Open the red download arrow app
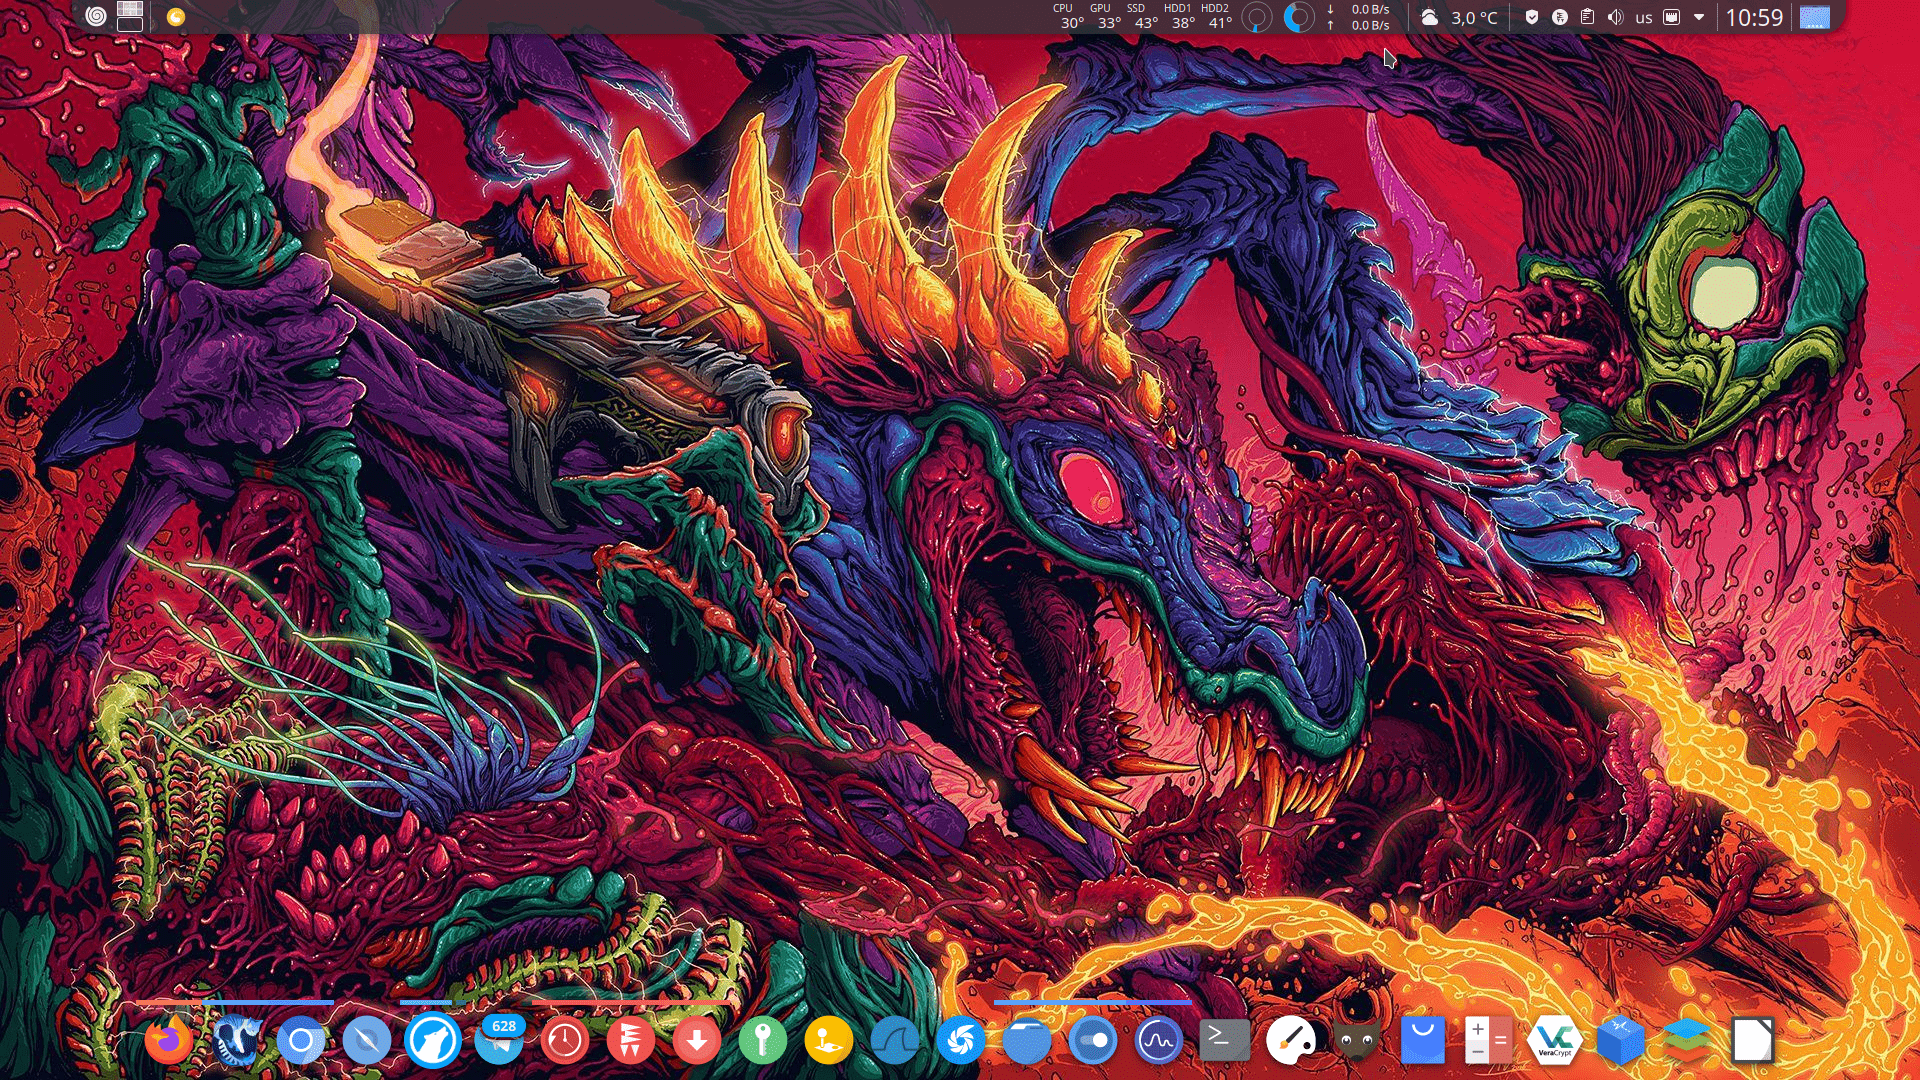Image resolution: width=1920 pixels, height=1080 pixels. 697,1041
